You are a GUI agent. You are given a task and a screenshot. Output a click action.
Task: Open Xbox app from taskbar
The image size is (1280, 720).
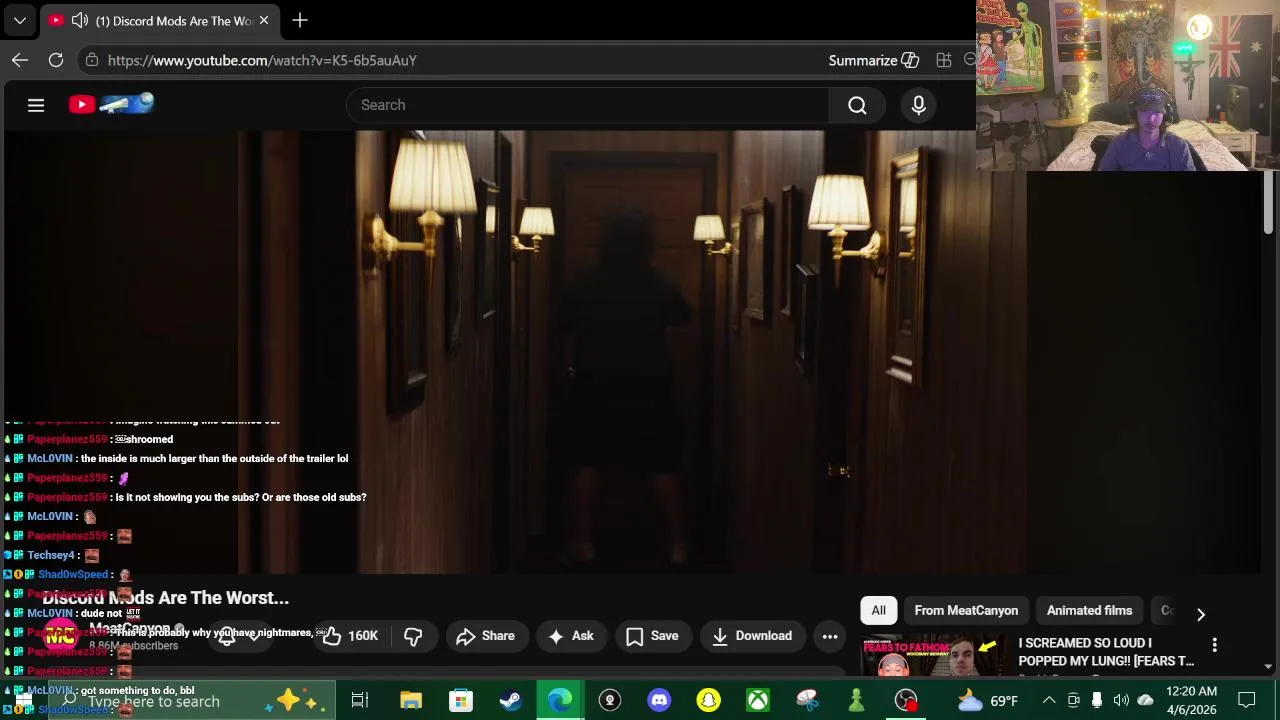tap(757, 701)
